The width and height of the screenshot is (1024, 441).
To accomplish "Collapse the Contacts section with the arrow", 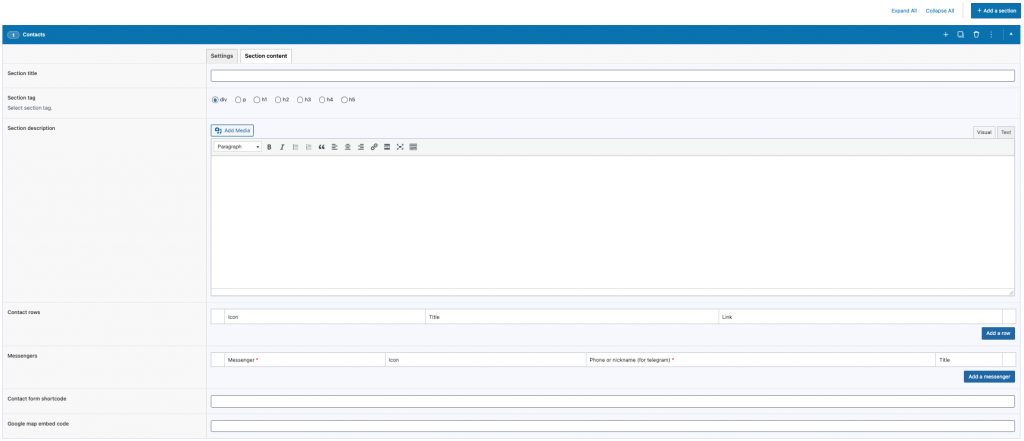I will tap(1011, 35).
